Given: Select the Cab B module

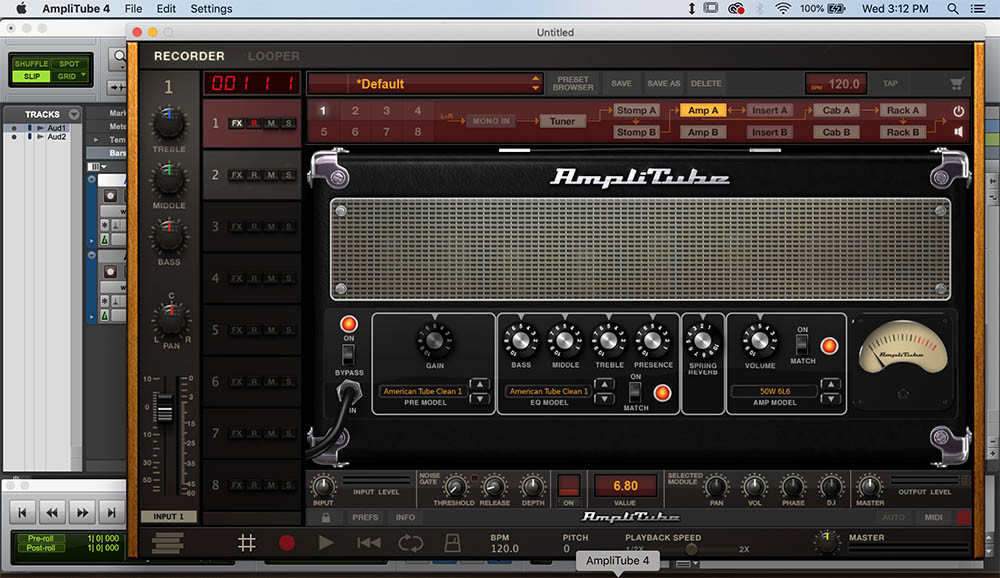Looking at the screenshot, I should pyautogui.click(x=835, y=132).
